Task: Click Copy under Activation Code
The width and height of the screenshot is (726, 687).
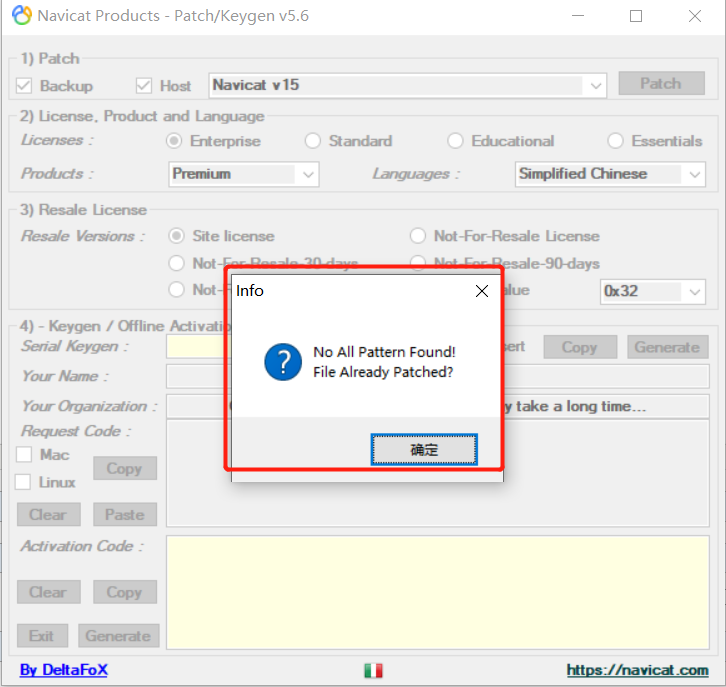Action: point(125,592)
